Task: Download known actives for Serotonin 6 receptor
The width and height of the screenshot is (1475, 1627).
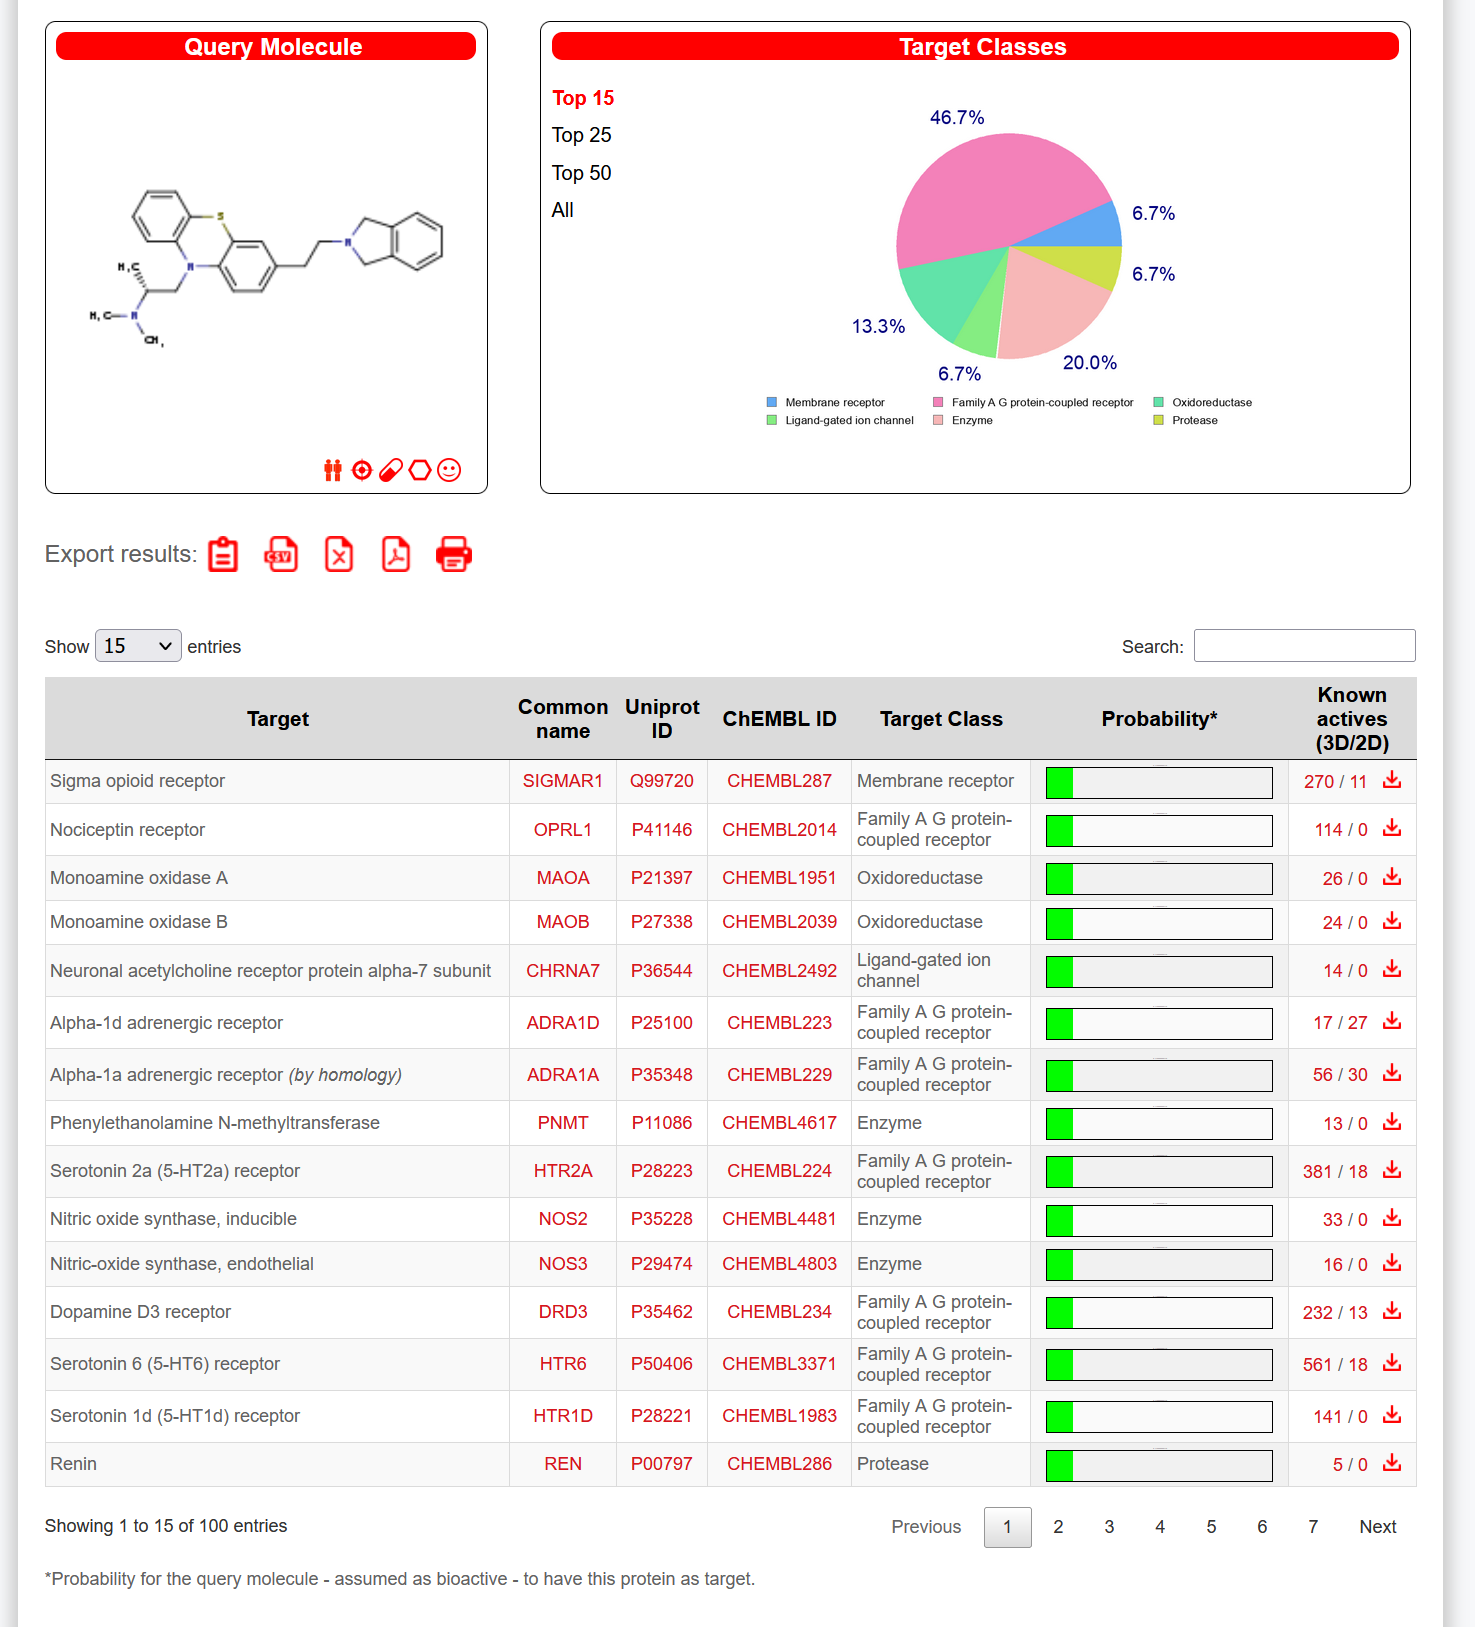Action: [x=1392, y=1363]
